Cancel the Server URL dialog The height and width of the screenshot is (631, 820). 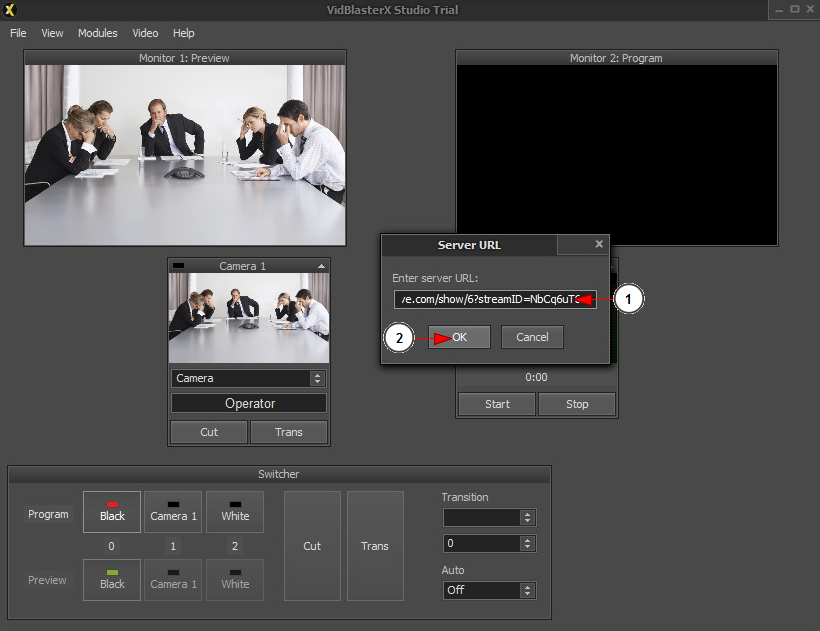tap(532, 337)
